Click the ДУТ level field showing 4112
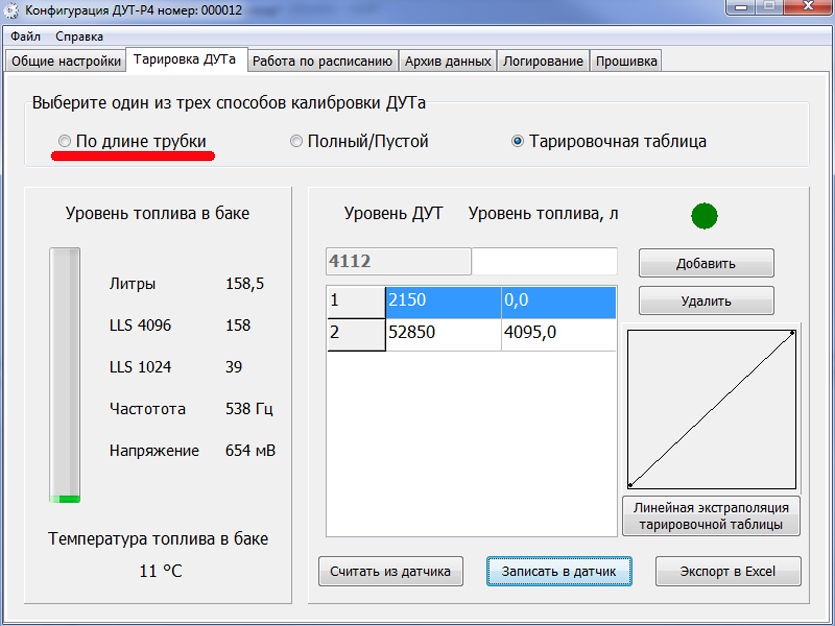This screenshot has height=626, width=835. click(399, 261)
